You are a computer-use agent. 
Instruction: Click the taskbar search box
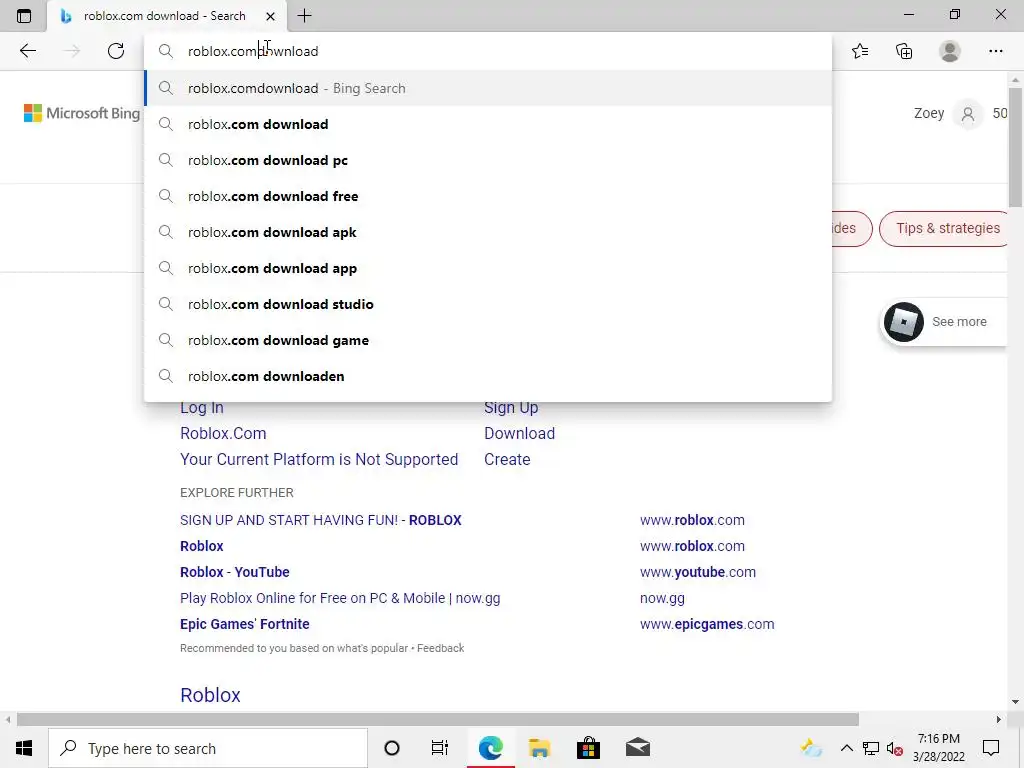(x=208, y=748)
